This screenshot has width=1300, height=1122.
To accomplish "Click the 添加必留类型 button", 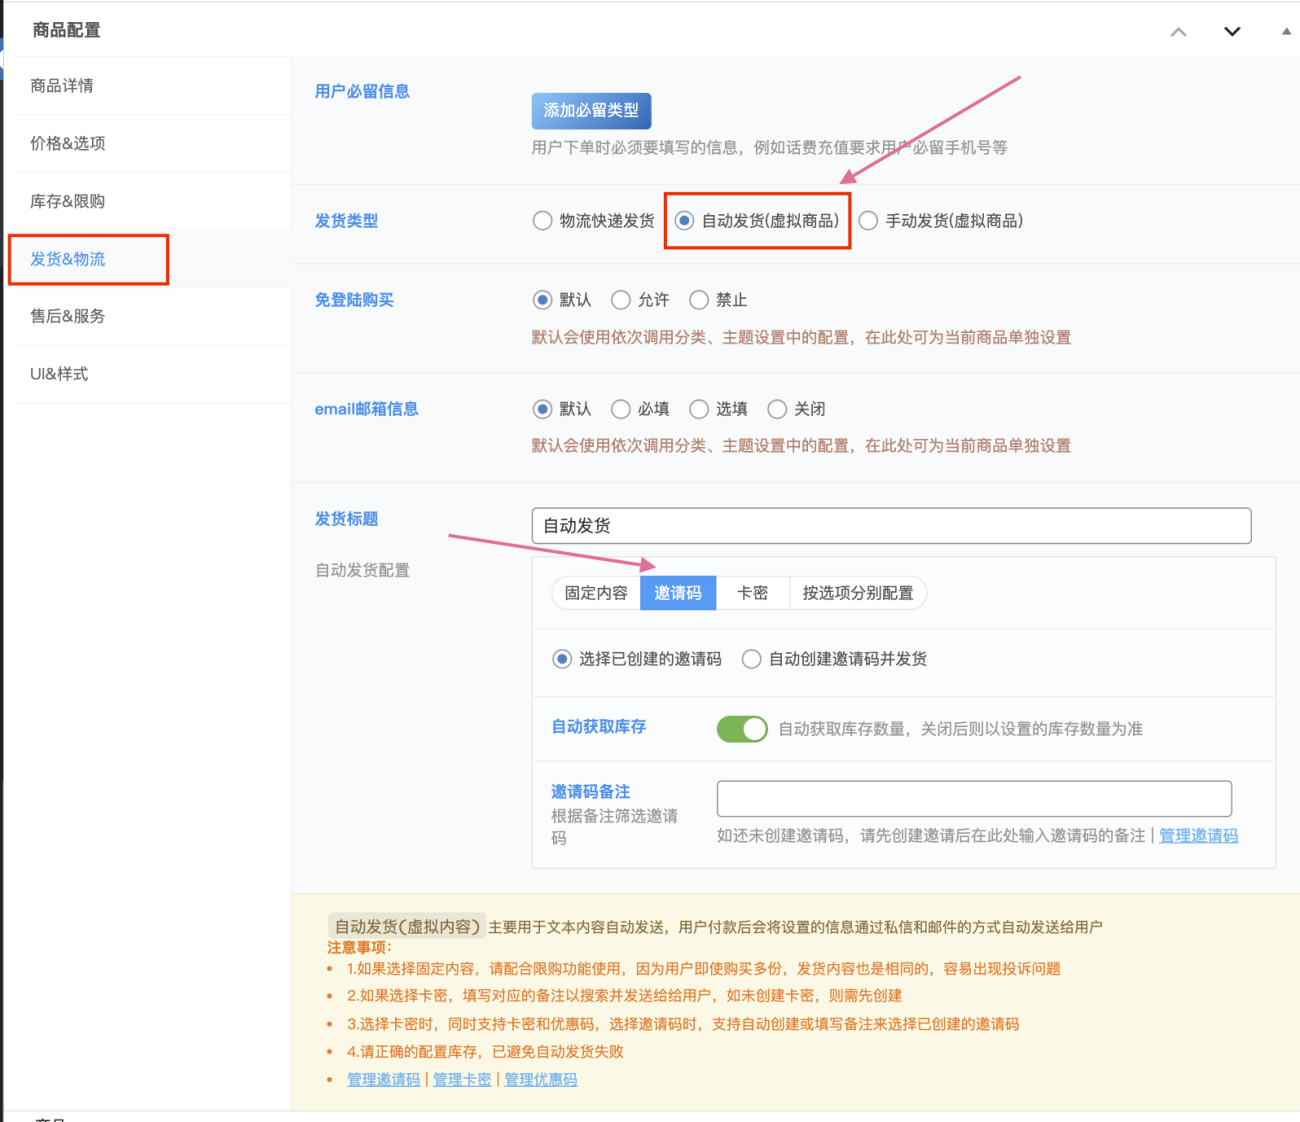I will [590, 110].
